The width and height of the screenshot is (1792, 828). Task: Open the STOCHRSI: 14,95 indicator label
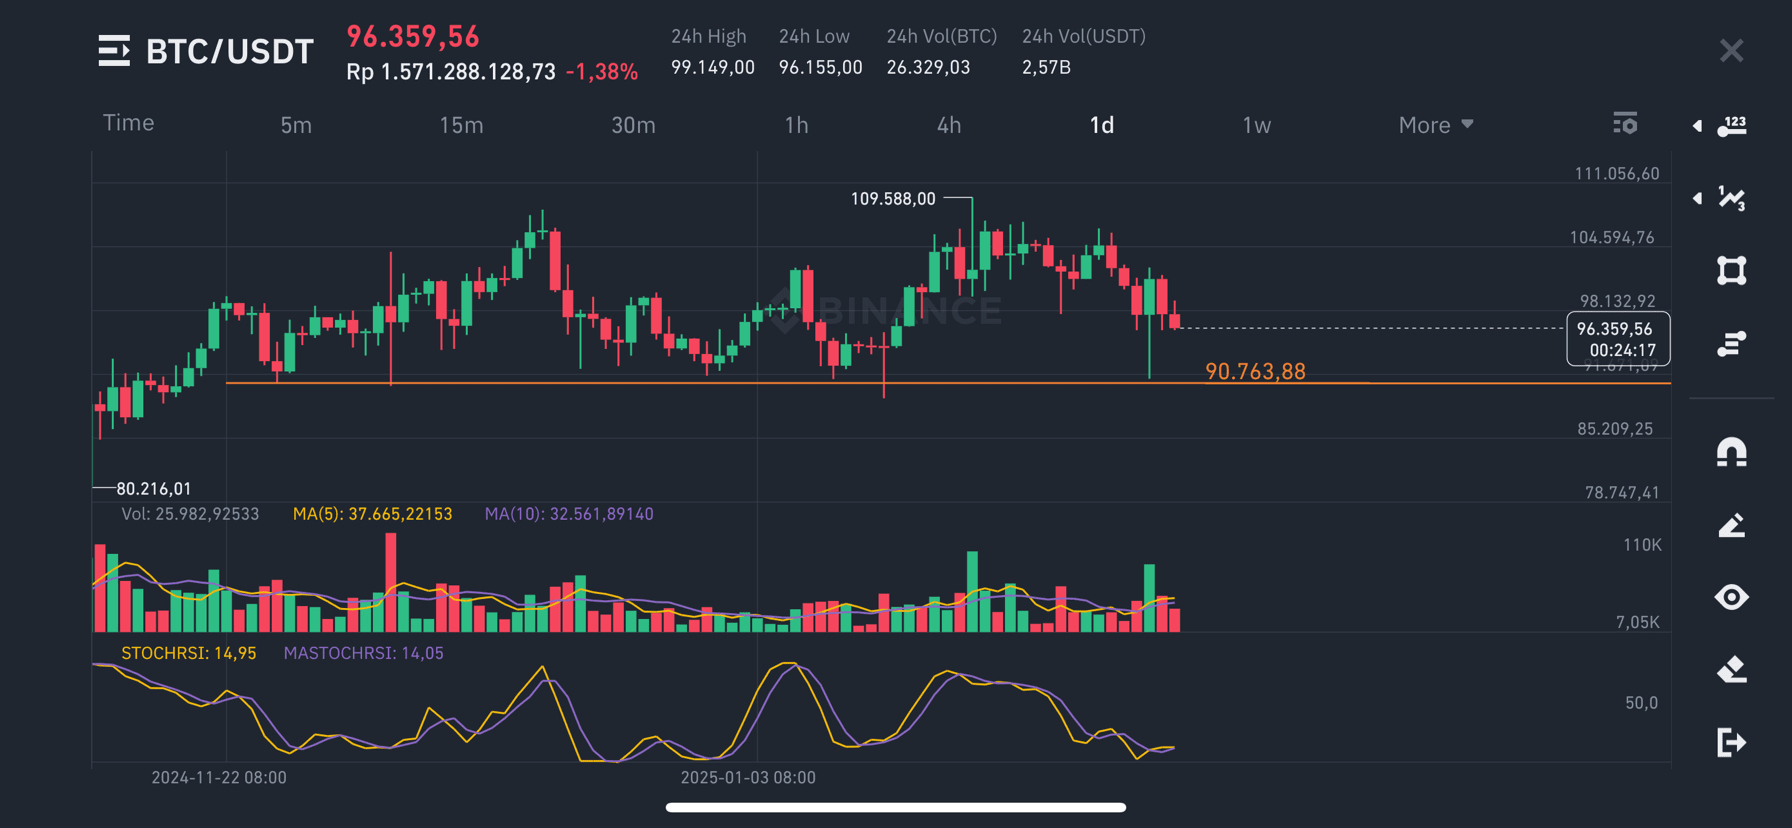(x=188, y=653)
